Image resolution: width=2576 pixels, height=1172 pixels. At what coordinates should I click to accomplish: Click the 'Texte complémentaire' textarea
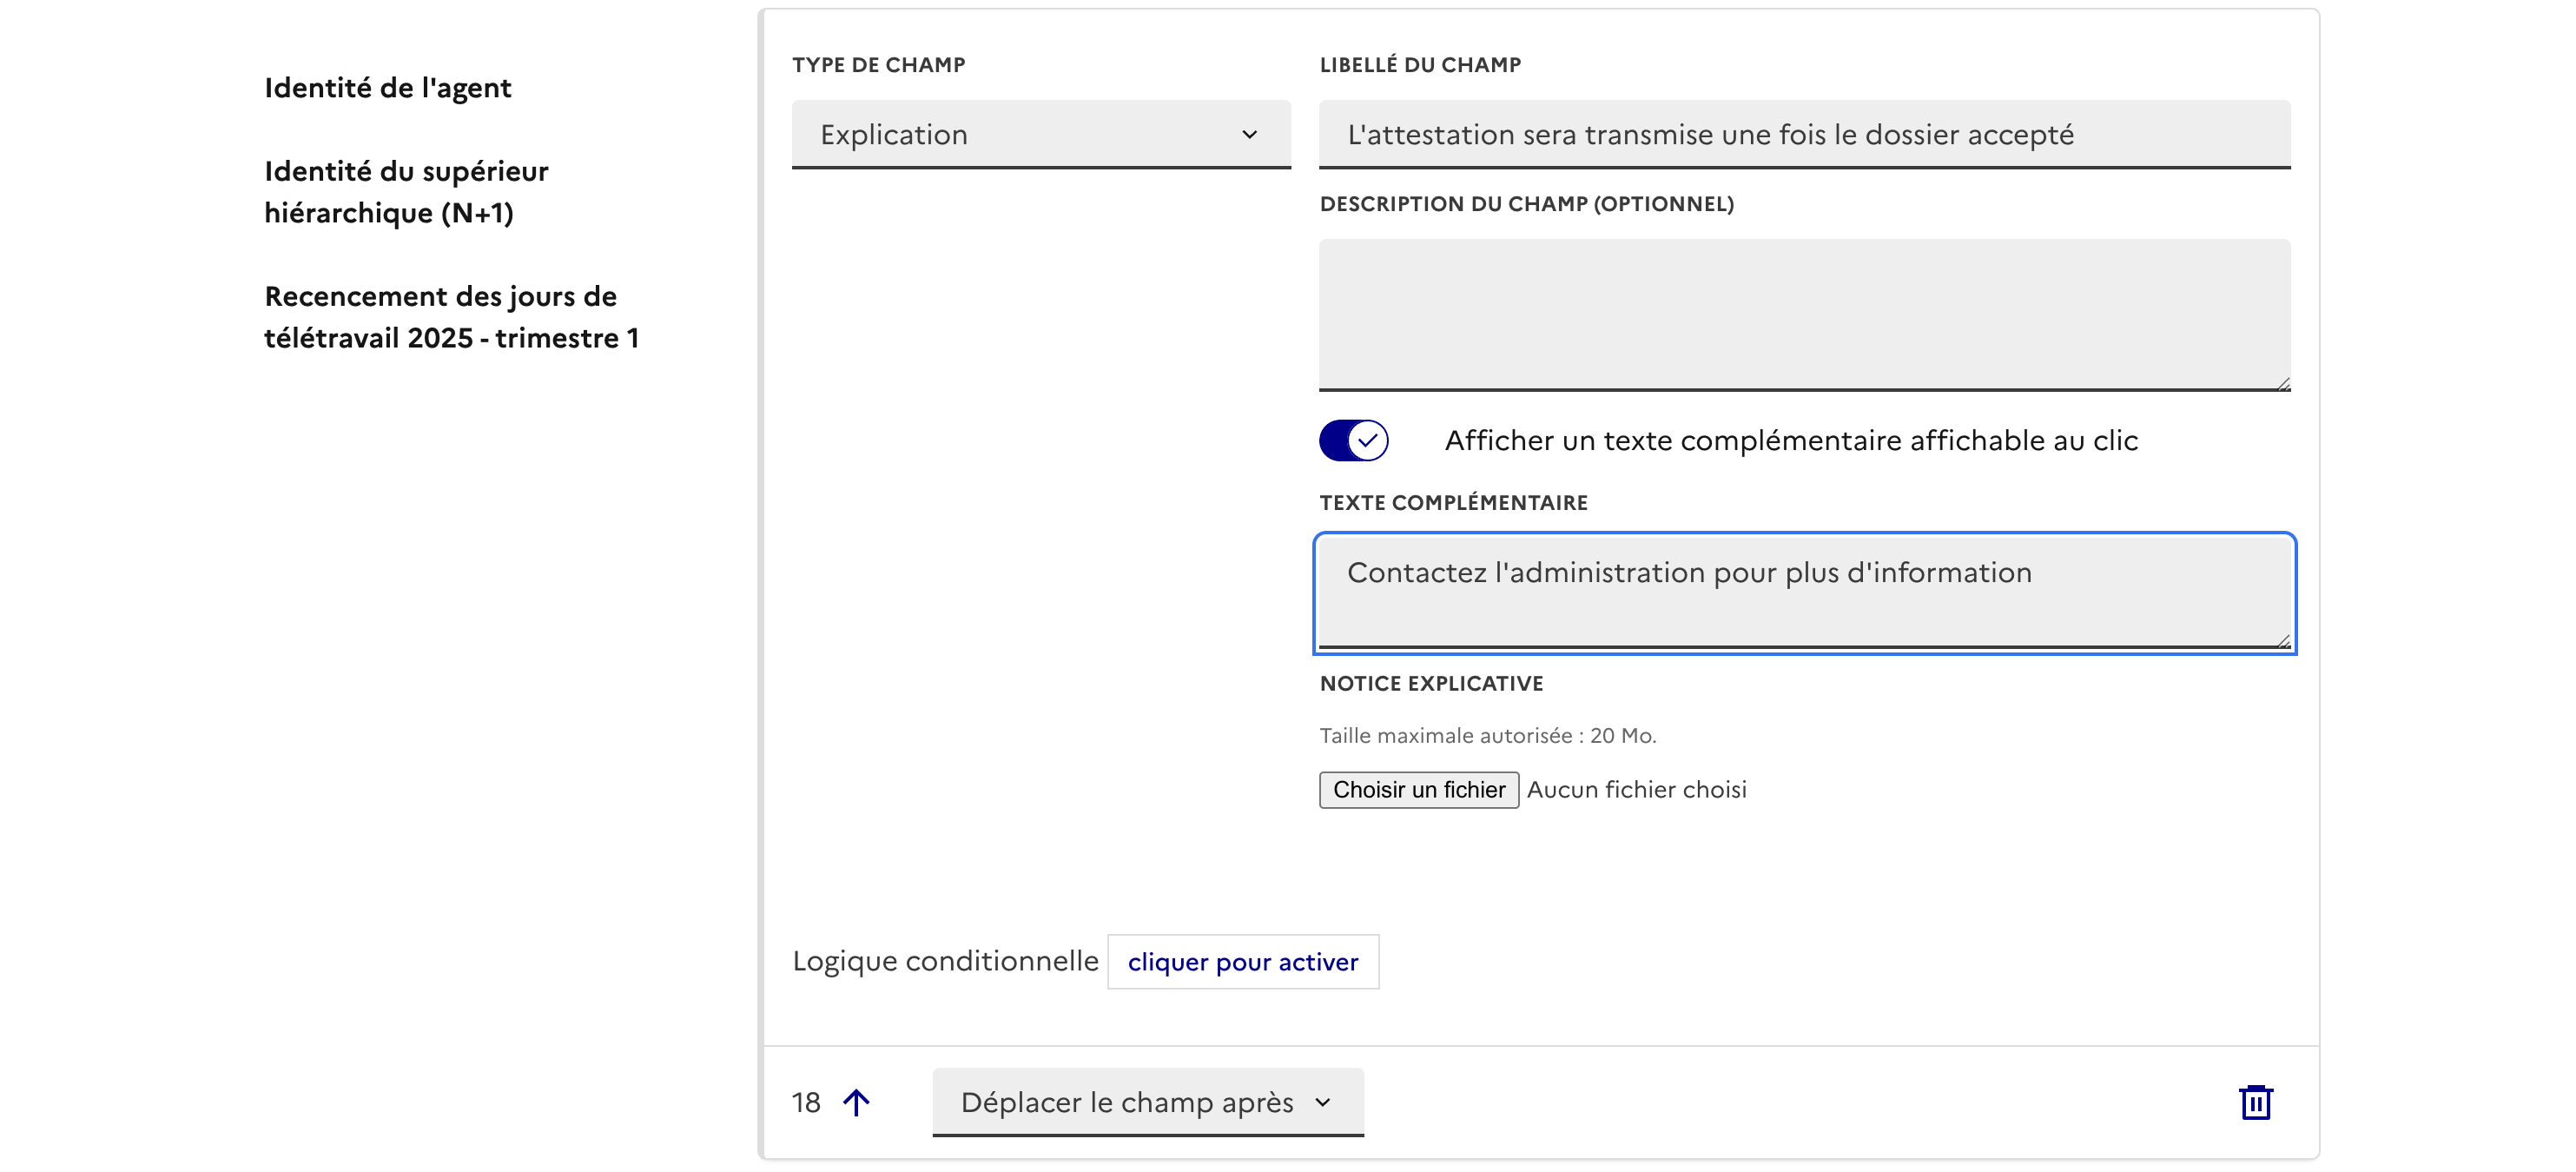[x=1804, y=592]
